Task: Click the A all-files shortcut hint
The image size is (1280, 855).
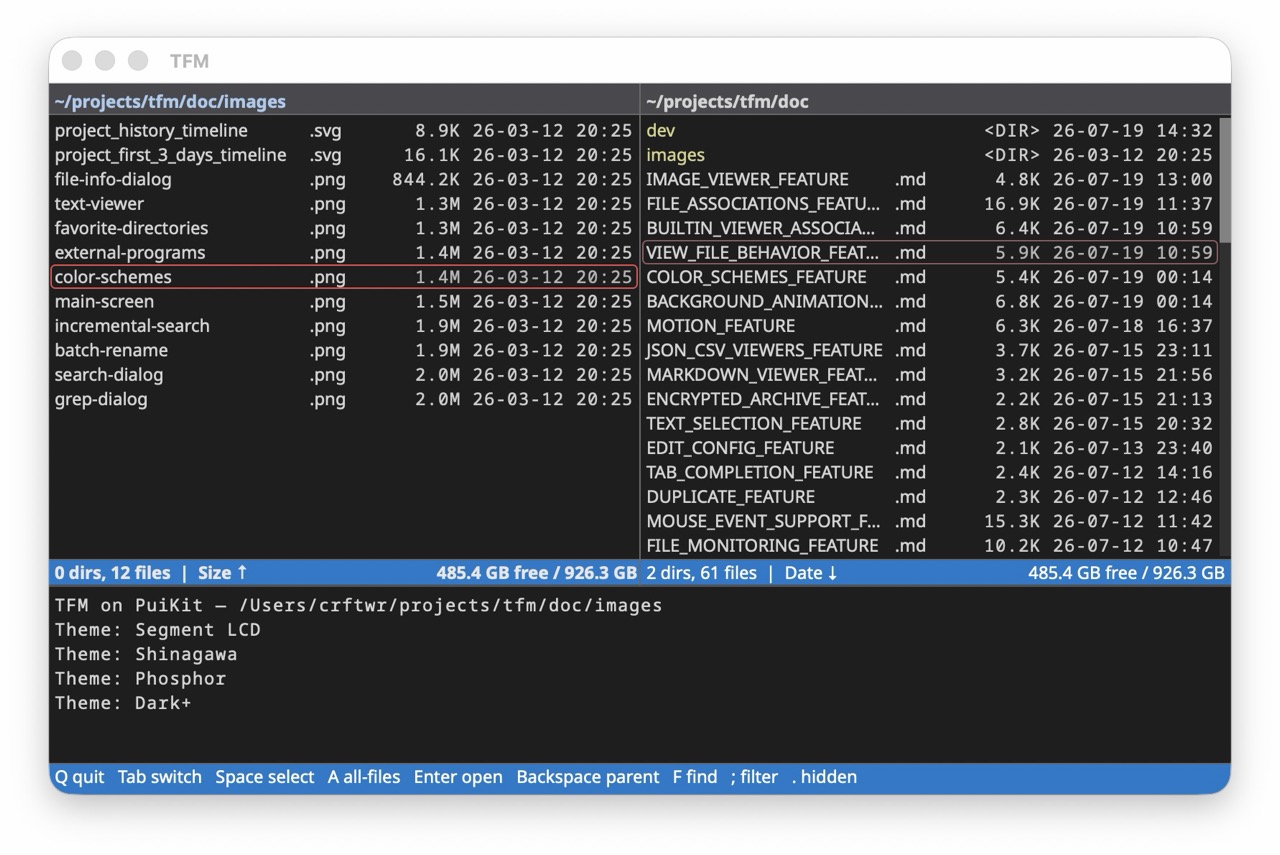Action: pos(364,777)
